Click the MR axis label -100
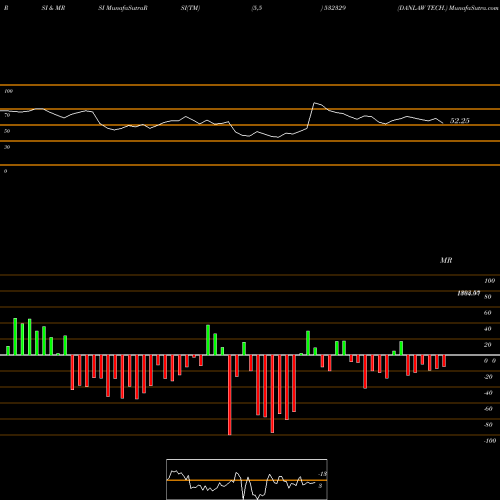Viewport: 500px width, 500px height. pyautogui.click(x=490, y=441)
